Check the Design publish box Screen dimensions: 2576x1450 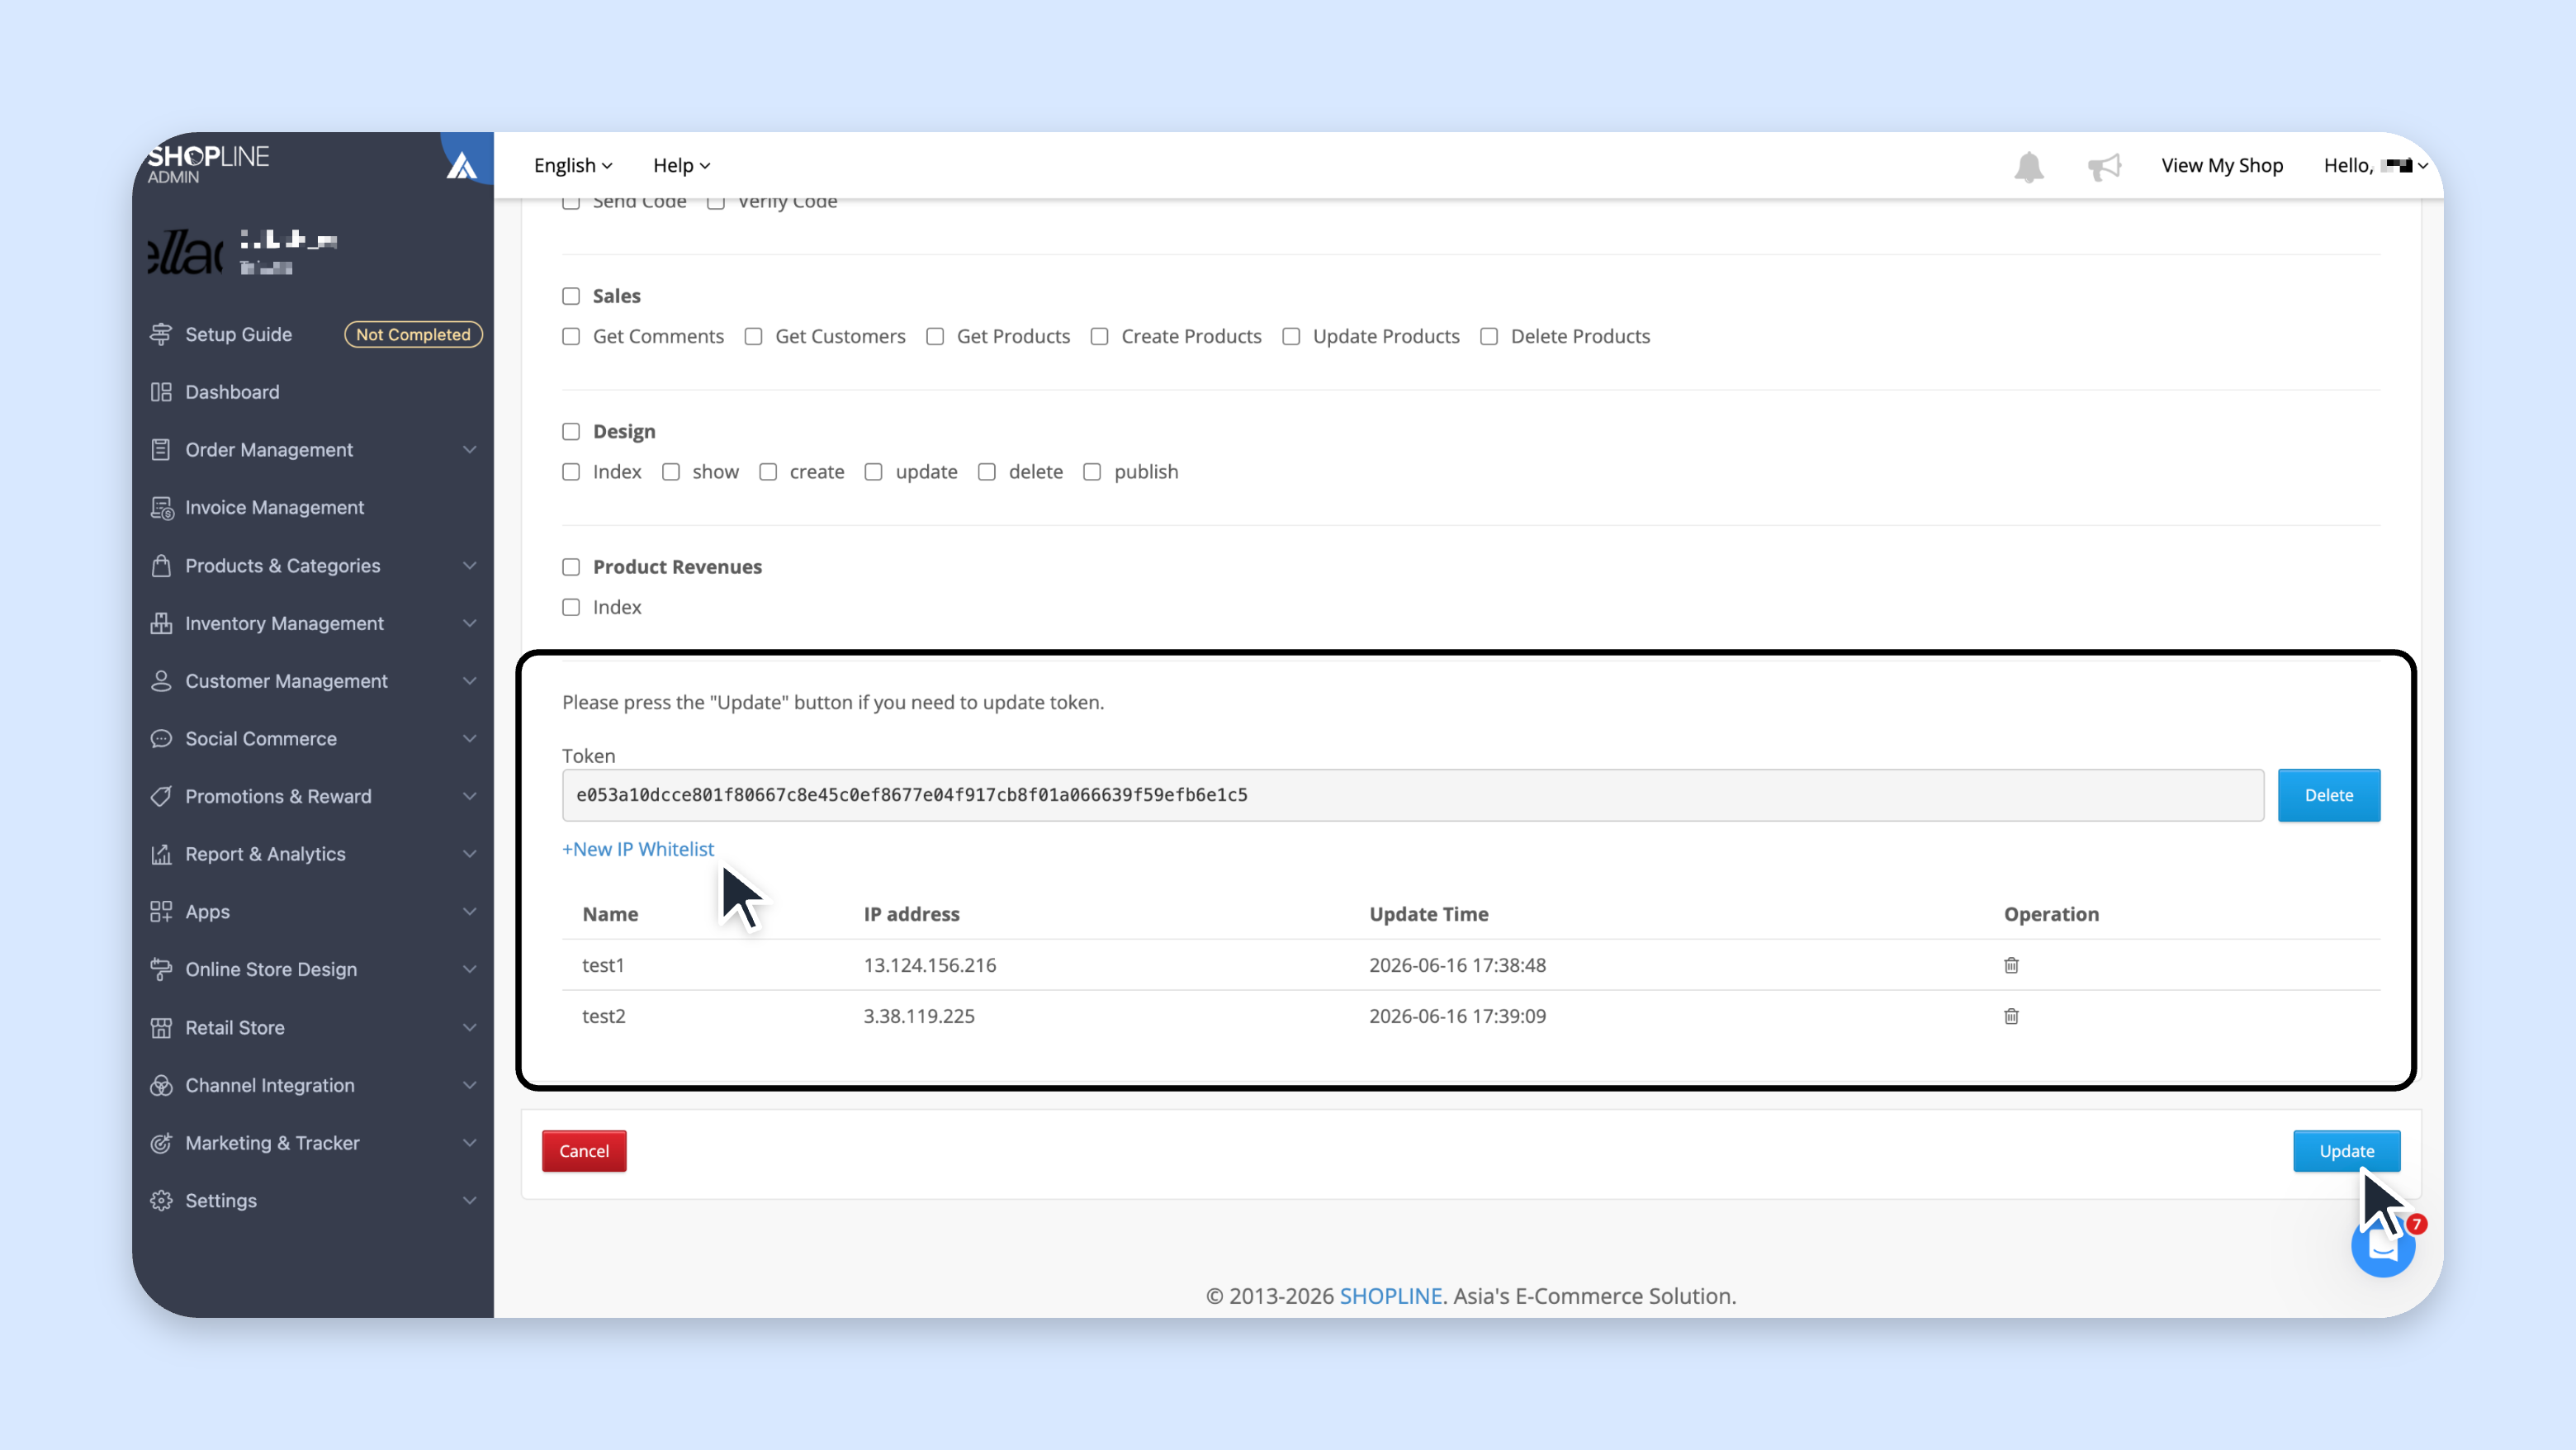pyautogui.click(x=1092, y=472)
